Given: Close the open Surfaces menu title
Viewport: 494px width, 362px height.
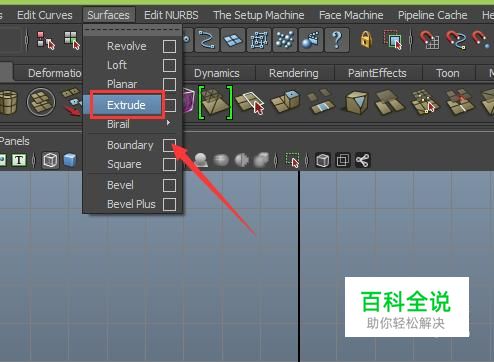Looking at the screenshot, I should [x=108, y=15].
